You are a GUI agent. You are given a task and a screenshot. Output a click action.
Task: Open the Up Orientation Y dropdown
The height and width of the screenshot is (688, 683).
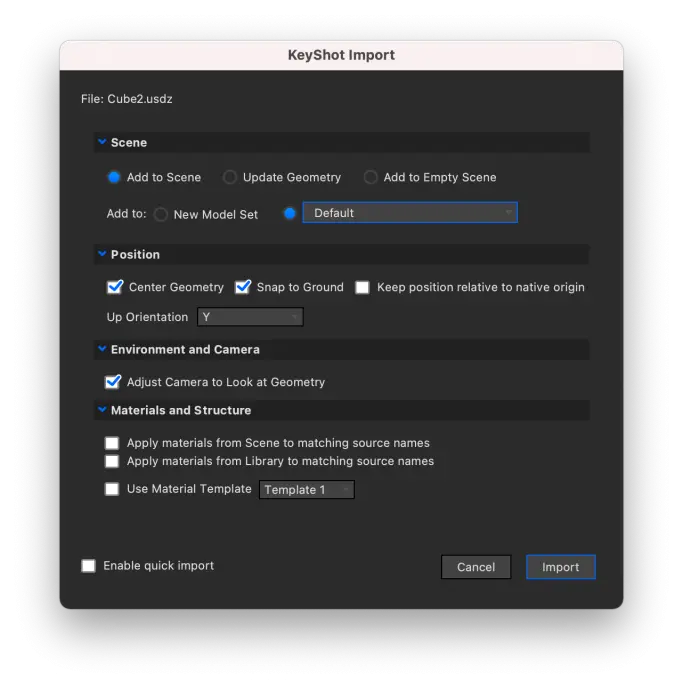pos(250,317)
